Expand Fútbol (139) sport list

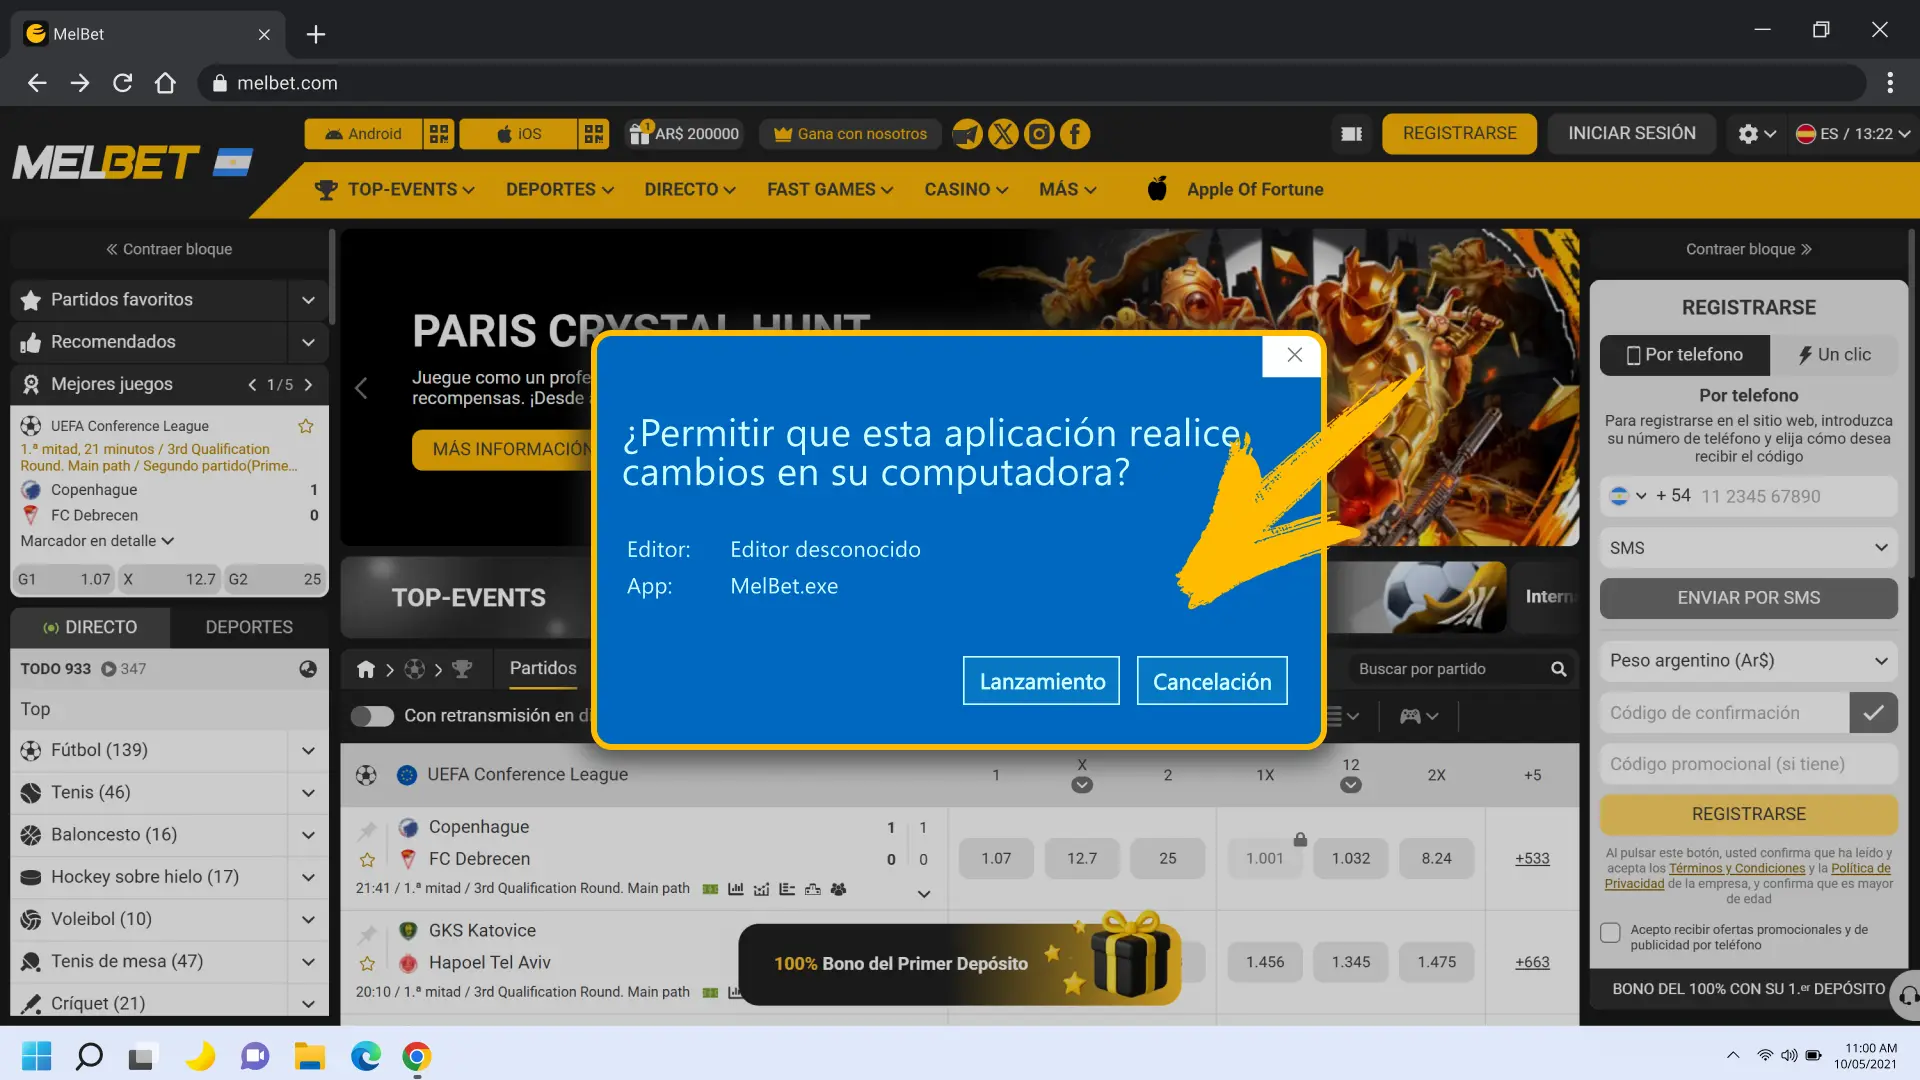click(x=308, y=751)
